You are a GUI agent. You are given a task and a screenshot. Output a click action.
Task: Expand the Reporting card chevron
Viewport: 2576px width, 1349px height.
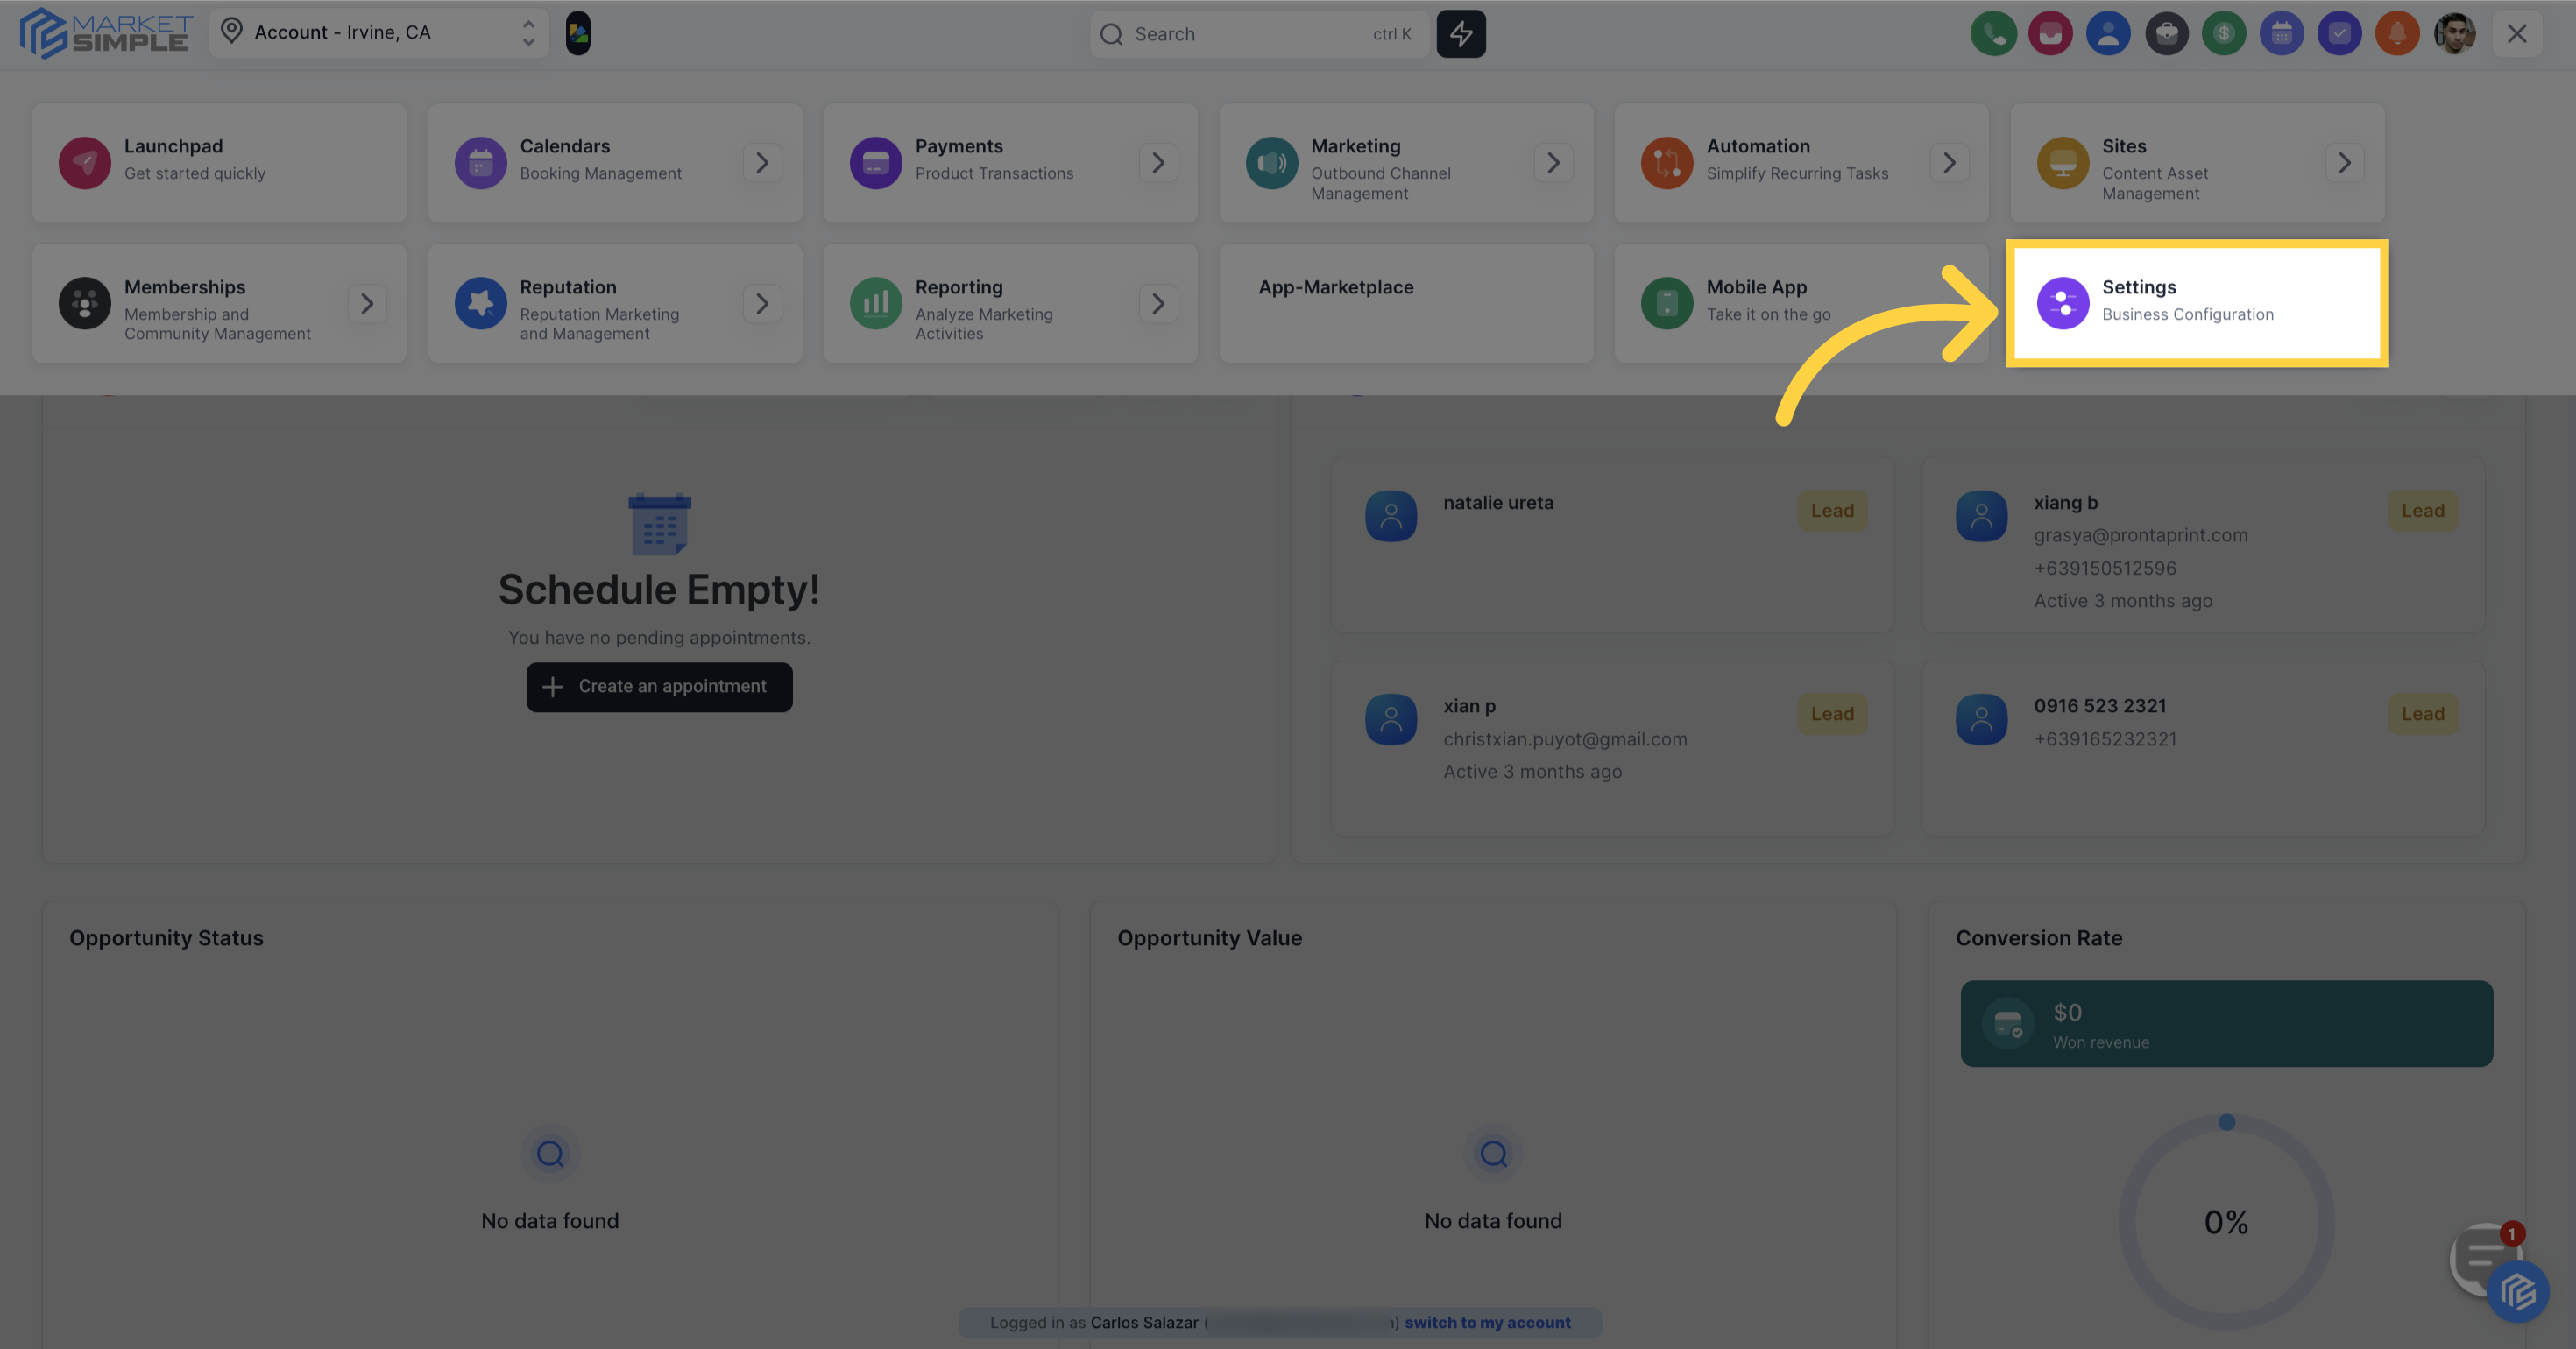coord(1157,304)
